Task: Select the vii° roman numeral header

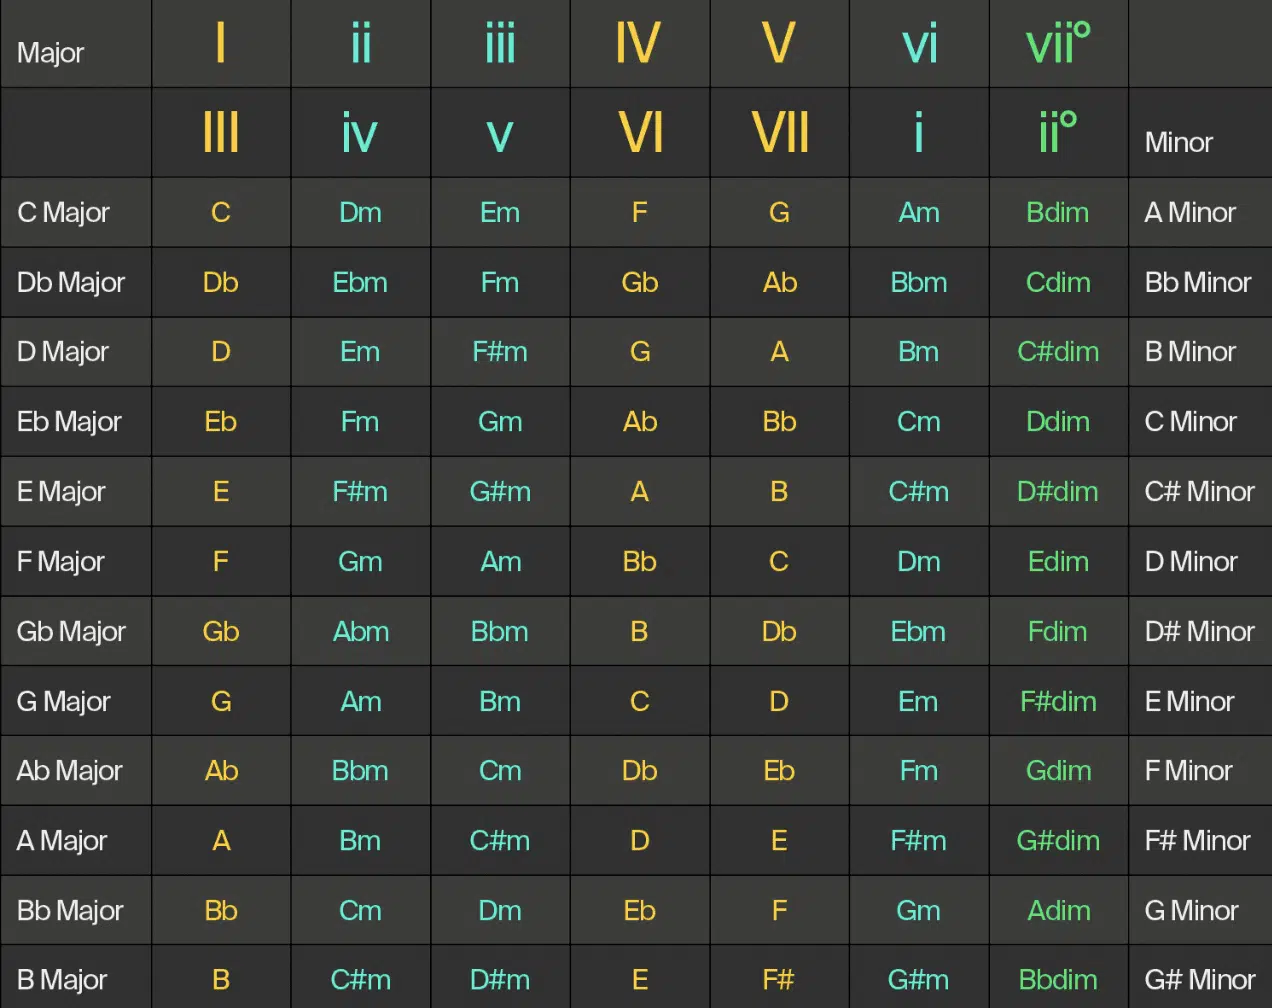Action: tap(1058, 43)
